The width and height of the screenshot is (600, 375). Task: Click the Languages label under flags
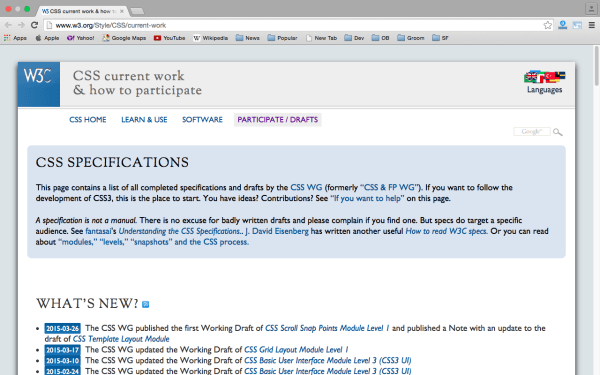pos(545,90)
